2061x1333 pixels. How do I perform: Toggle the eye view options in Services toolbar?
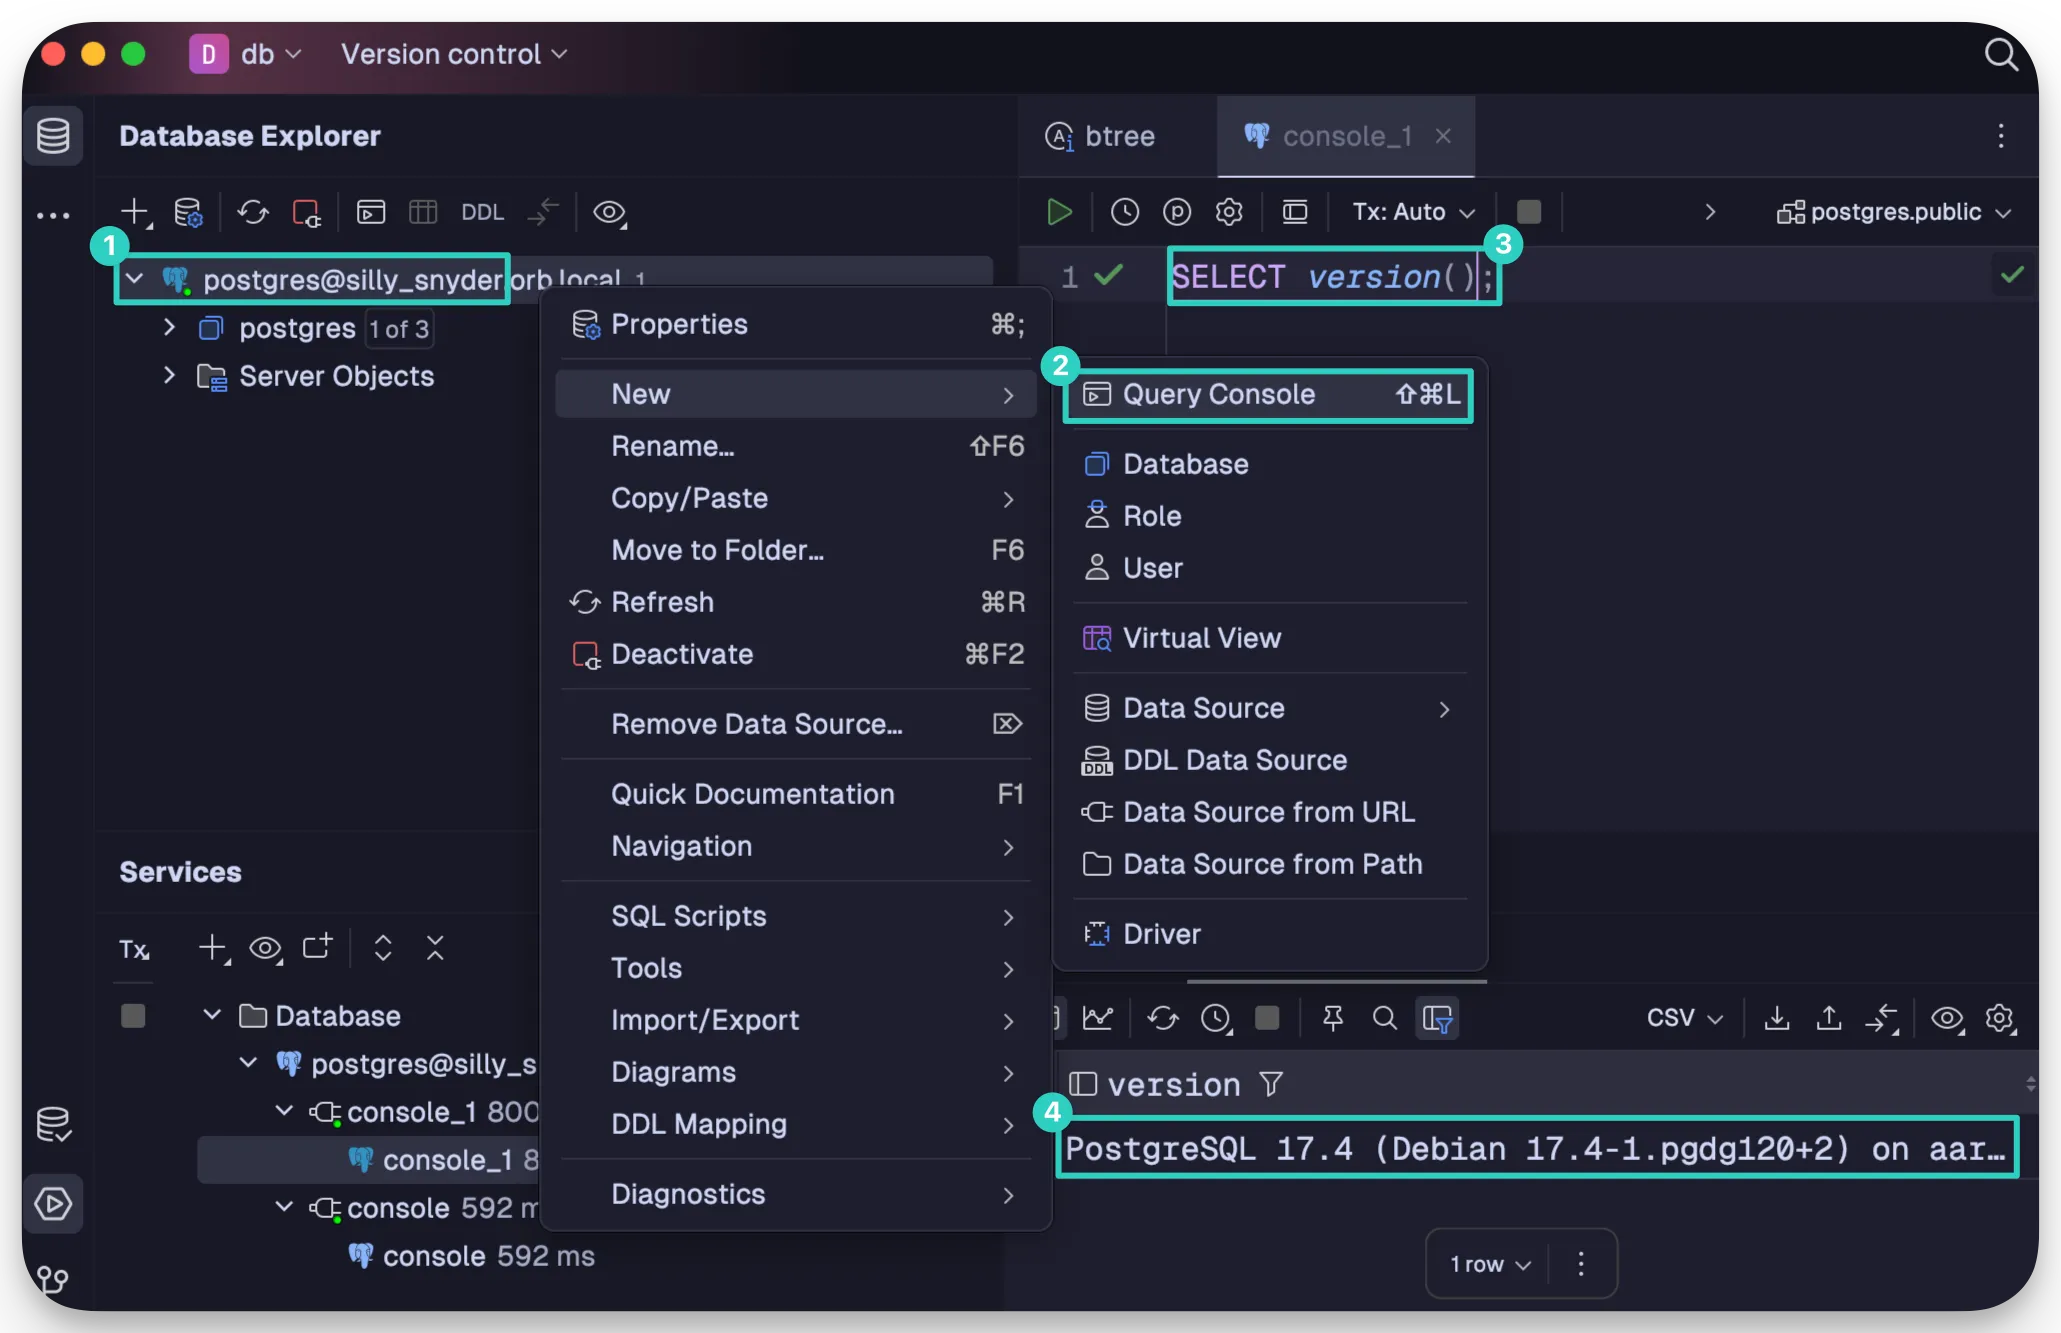pyautogui.click(x=265, y=948)
